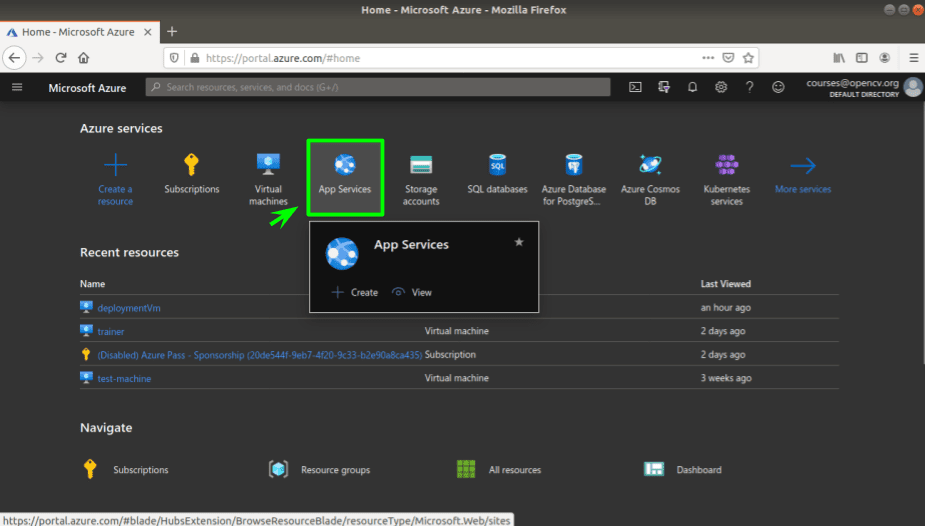Image resolution: width=925 pixels, height=526 pixels.
Task: Toggle the Firefox sidebar icon
Action: coord(862,58)
